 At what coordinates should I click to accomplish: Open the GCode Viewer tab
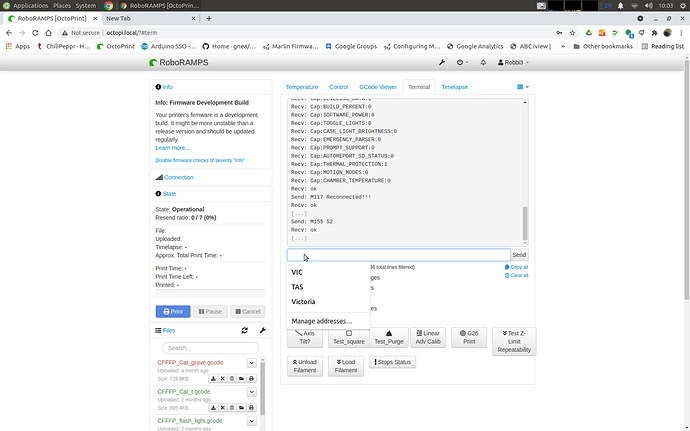pos(378,87)
